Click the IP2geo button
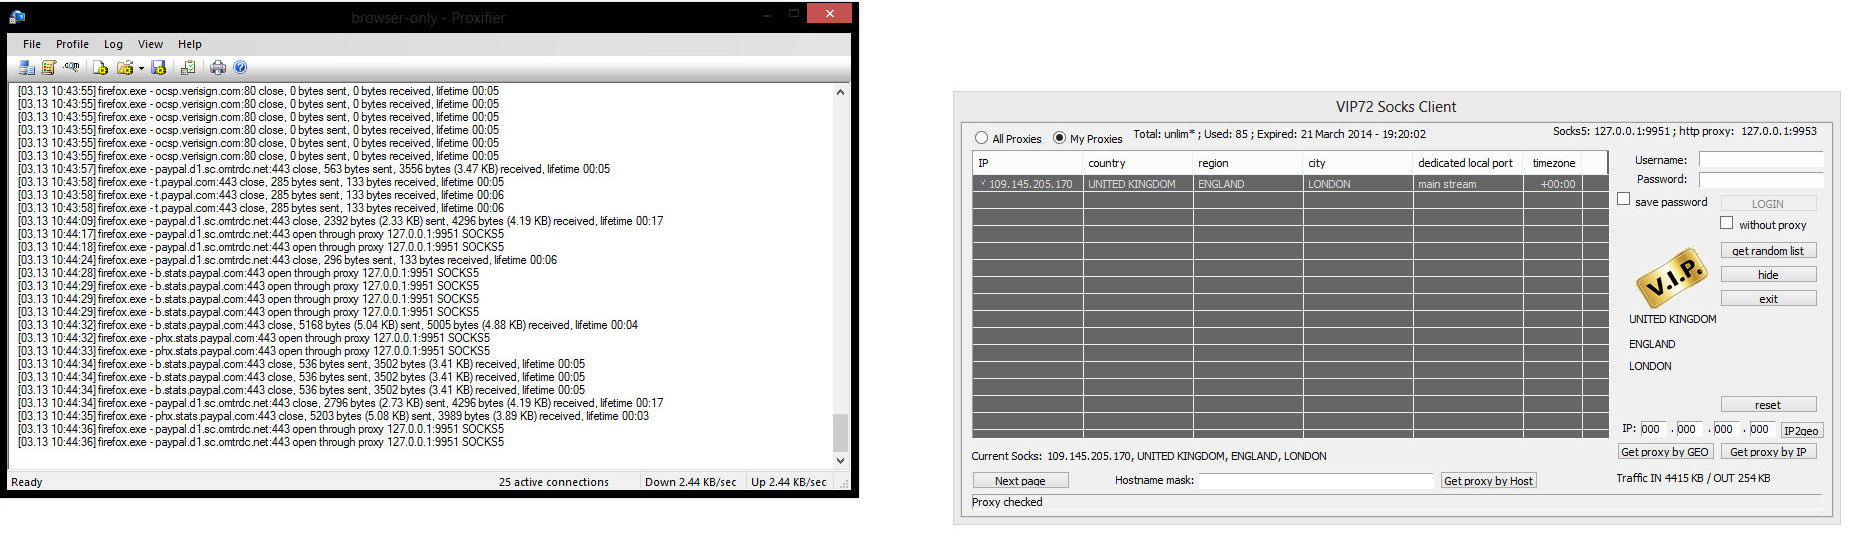The image size is (1850, 539). (x=1801, y=430)
